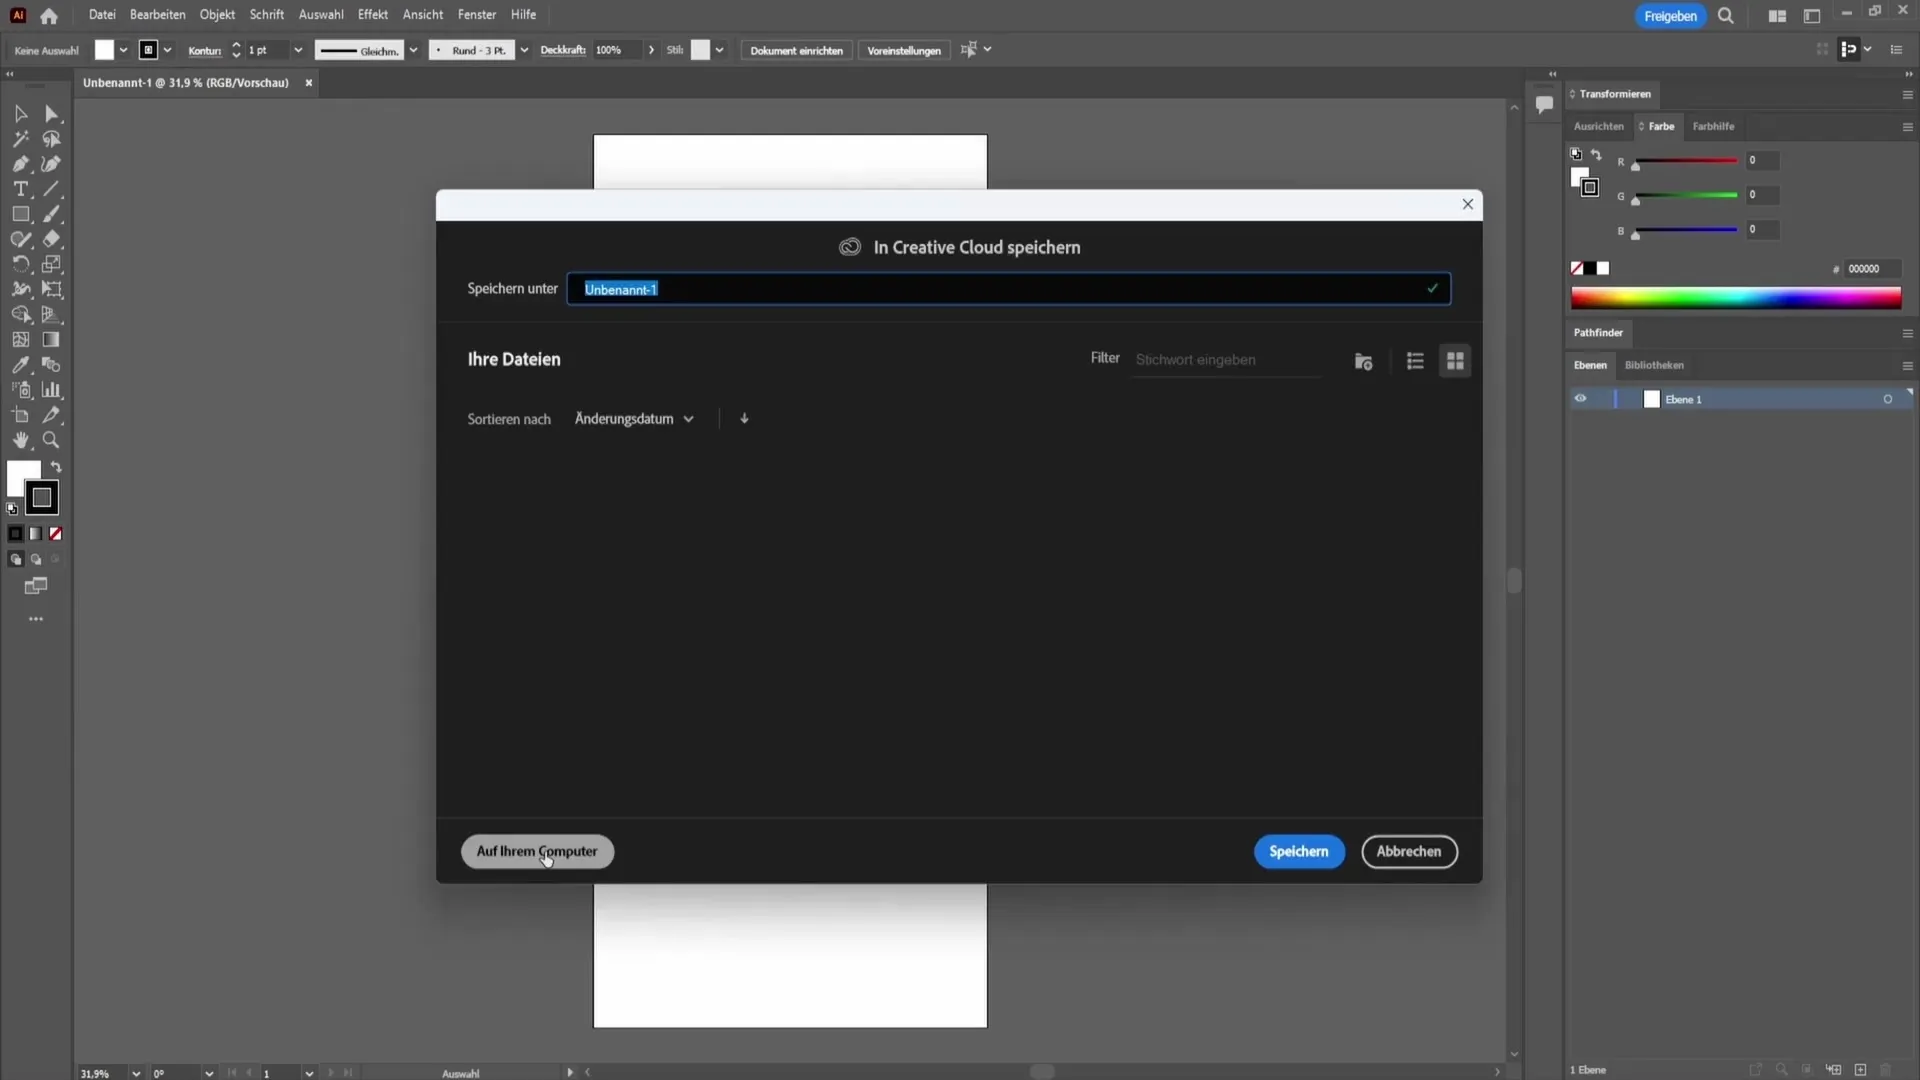Open the Effekt menu

click(x=372, y=15)
